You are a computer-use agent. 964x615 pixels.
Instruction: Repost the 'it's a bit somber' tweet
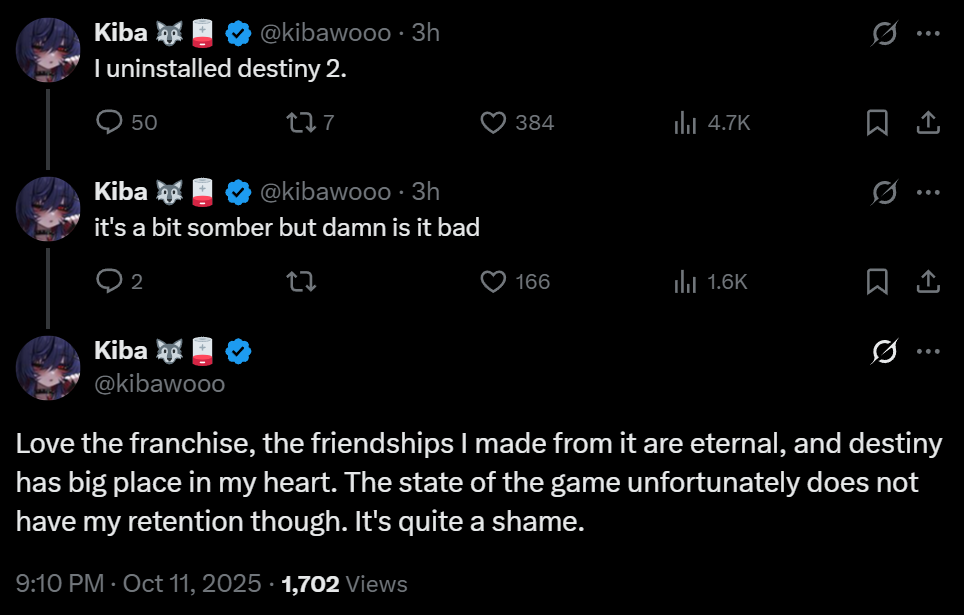click(301, 282)
